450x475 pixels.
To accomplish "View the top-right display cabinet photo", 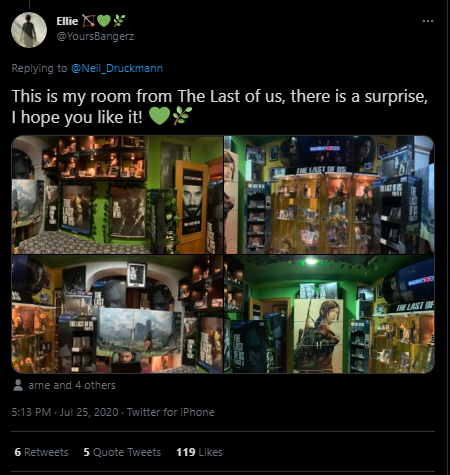I will pos(329,195).
